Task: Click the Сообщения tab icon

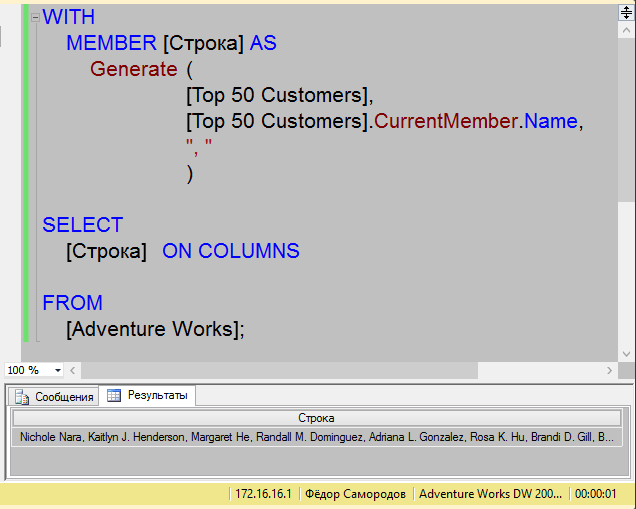Action: (21, 397)
